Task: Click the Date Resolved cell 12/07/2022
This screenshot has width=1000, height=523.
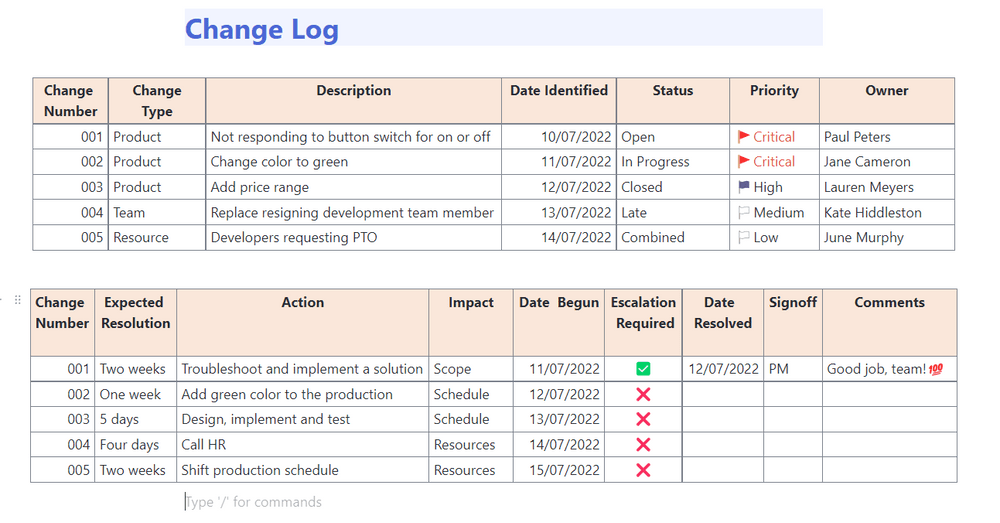Action: [x=723, y=370]
